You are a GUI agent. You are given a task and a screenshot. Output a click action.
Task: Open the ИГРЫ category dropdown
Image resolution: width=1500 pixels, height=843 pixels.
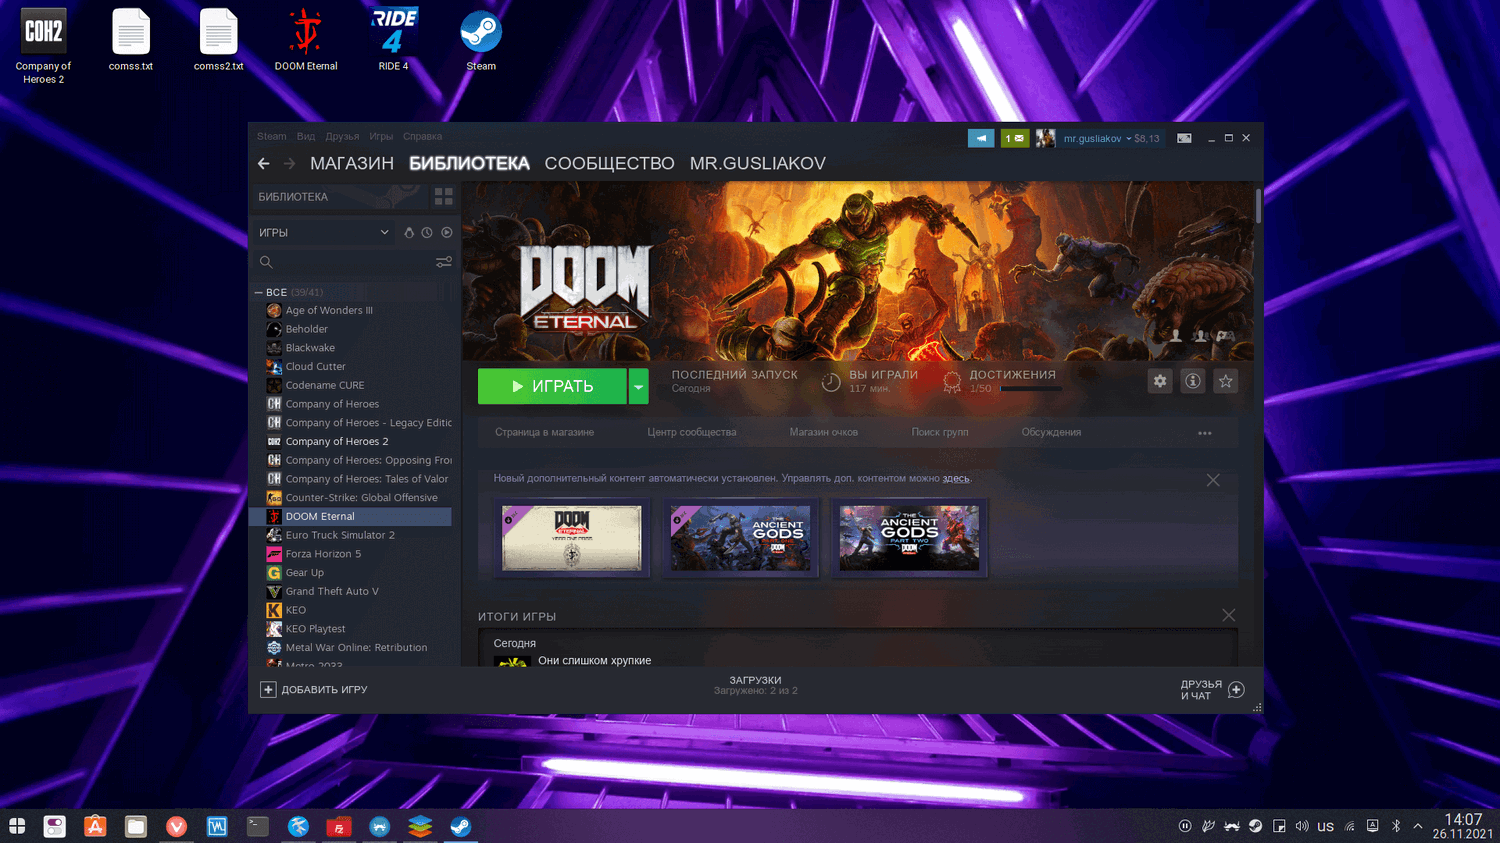click(324, 233)
